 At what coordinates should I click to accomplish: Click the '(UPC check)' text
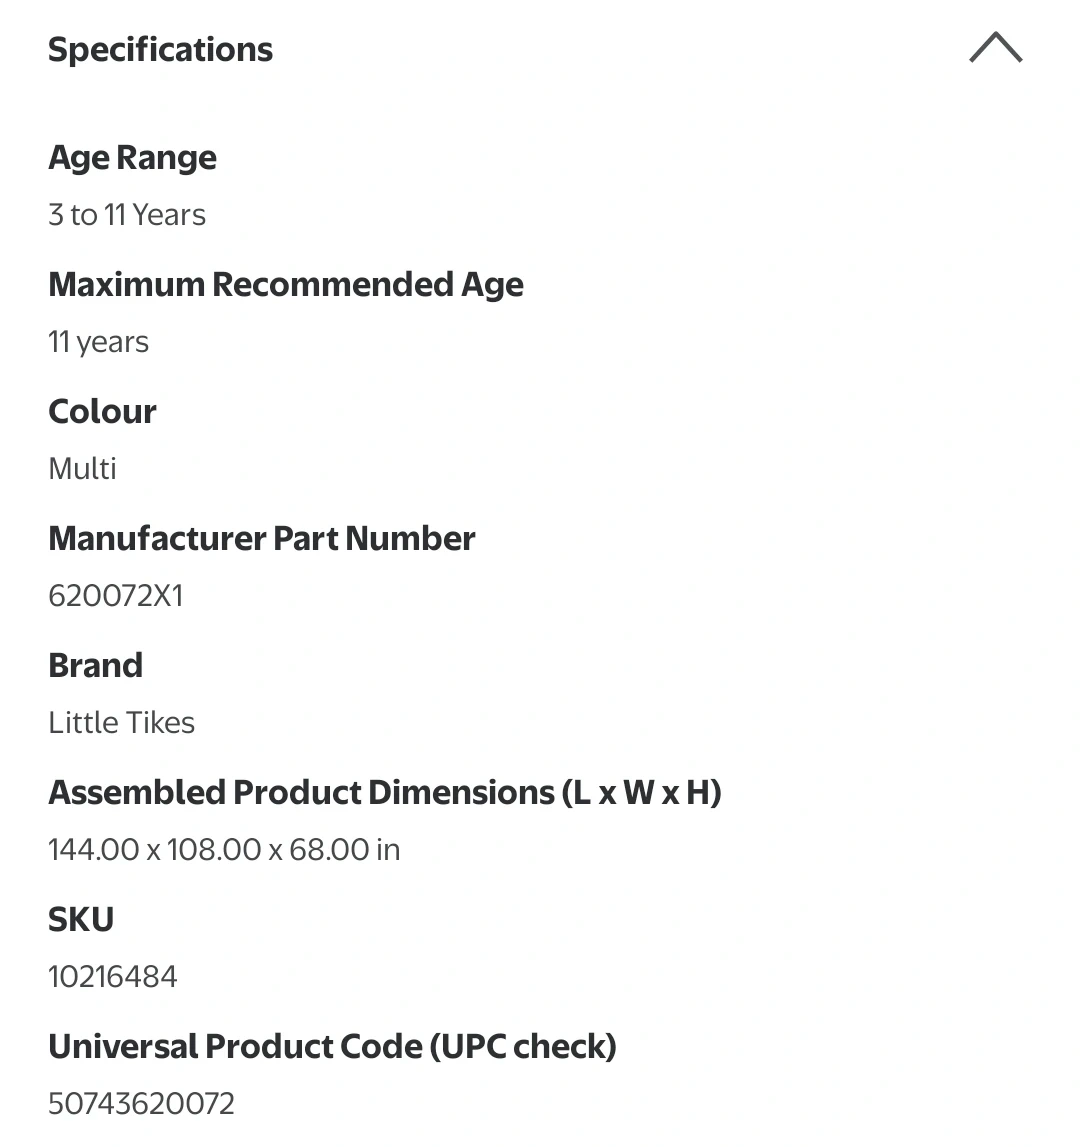pyautogui.click(x=523, y=1047)
